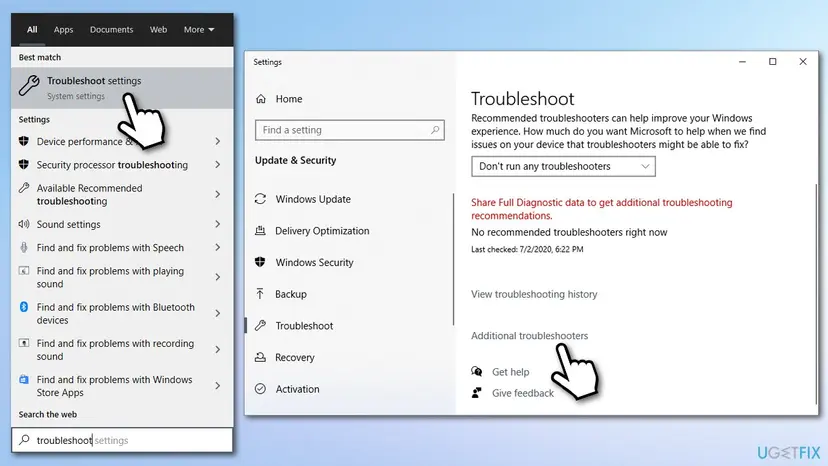This screenshot has height=466, width=828.
Task: Expand arrow for problems with Bluetooth devices
Action: coord(218,313)
